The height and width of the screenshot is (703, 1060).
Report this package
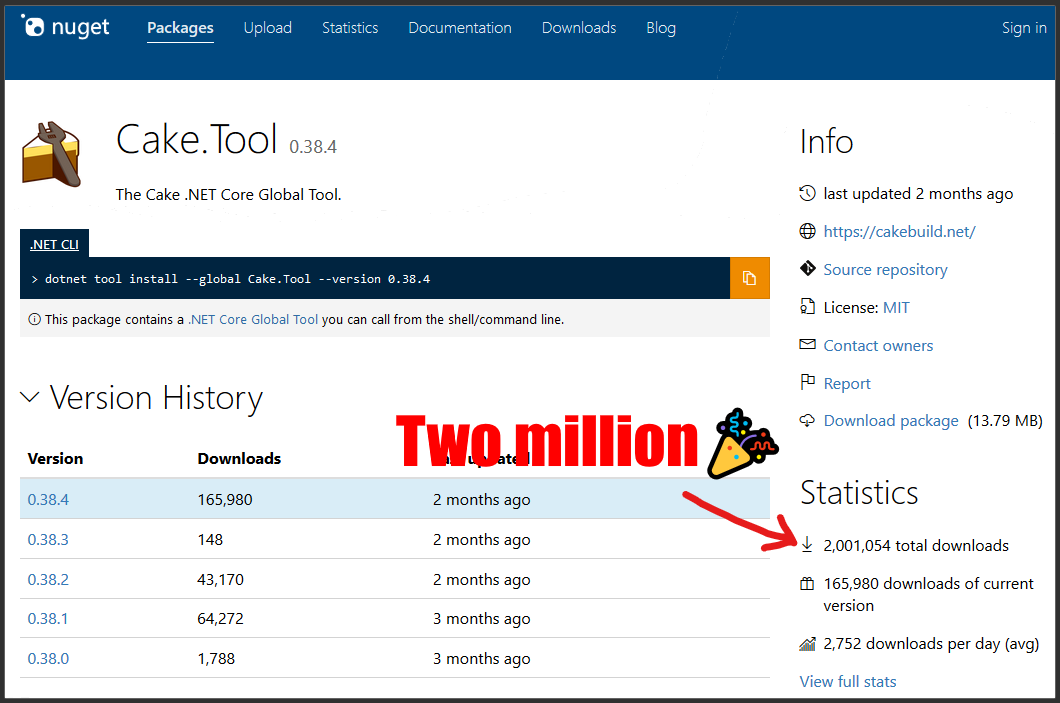(x=847, y=383)
